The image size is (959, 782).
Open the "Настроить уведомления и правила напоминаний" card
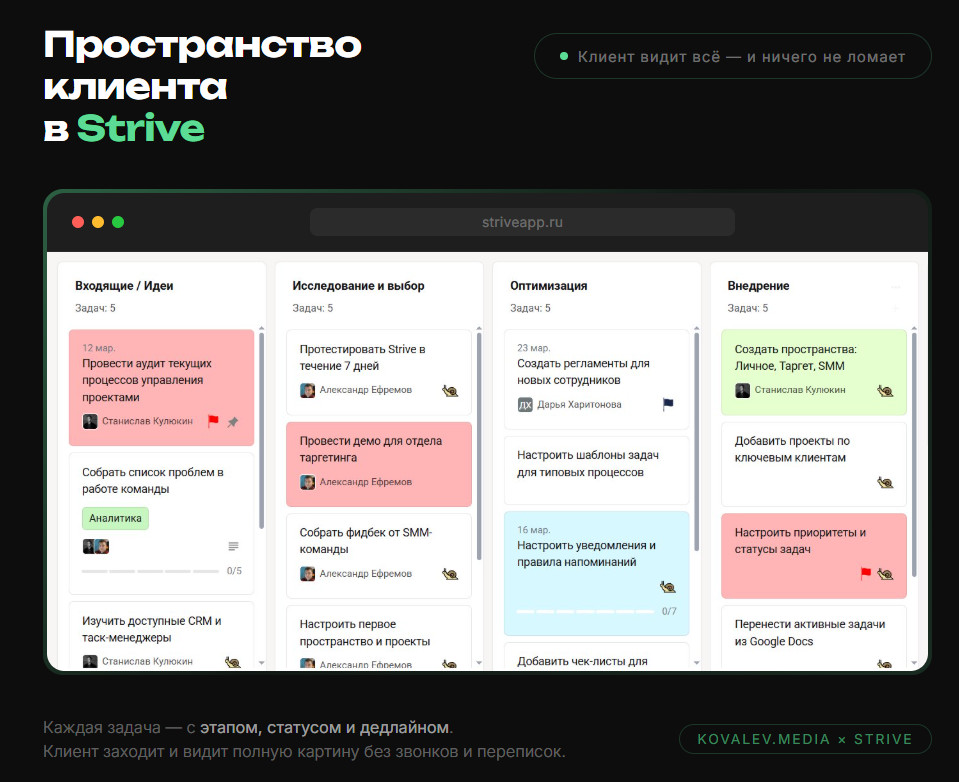(597, 574)
